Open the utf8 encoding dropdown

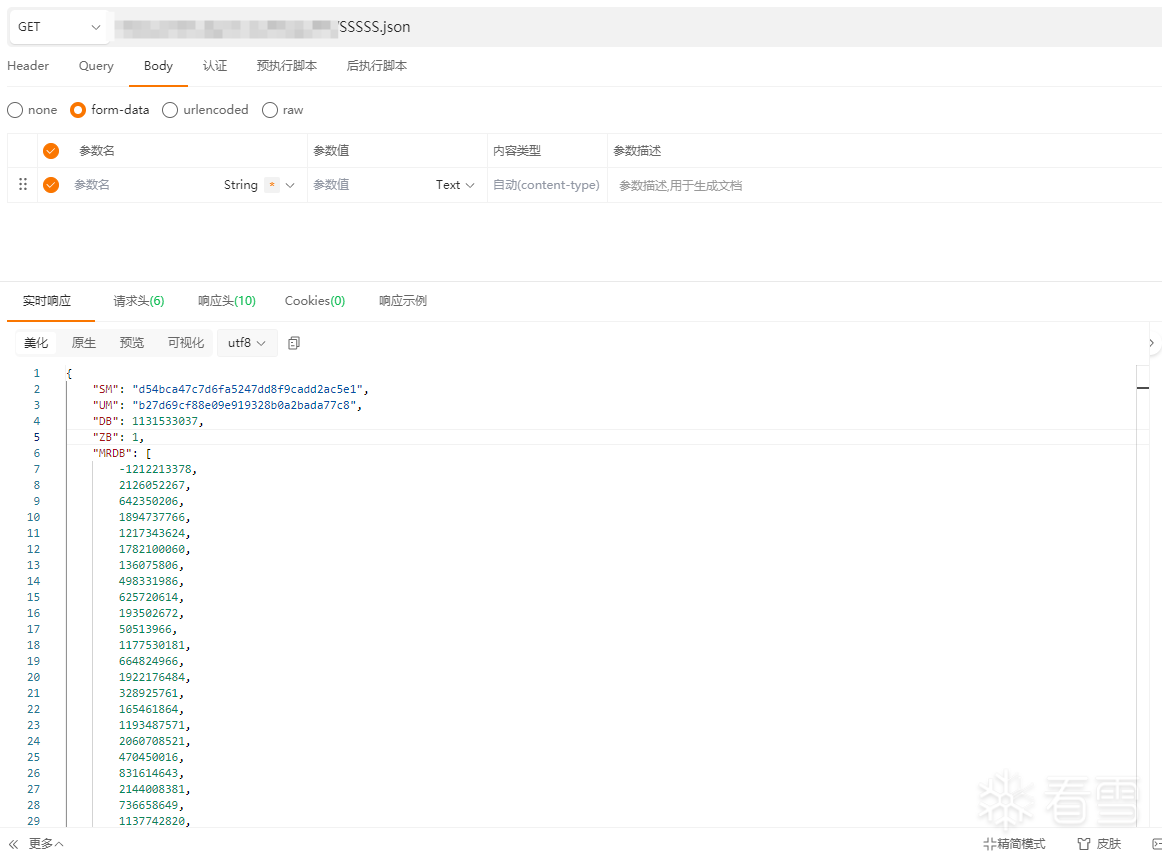click(x=247, y=342)
